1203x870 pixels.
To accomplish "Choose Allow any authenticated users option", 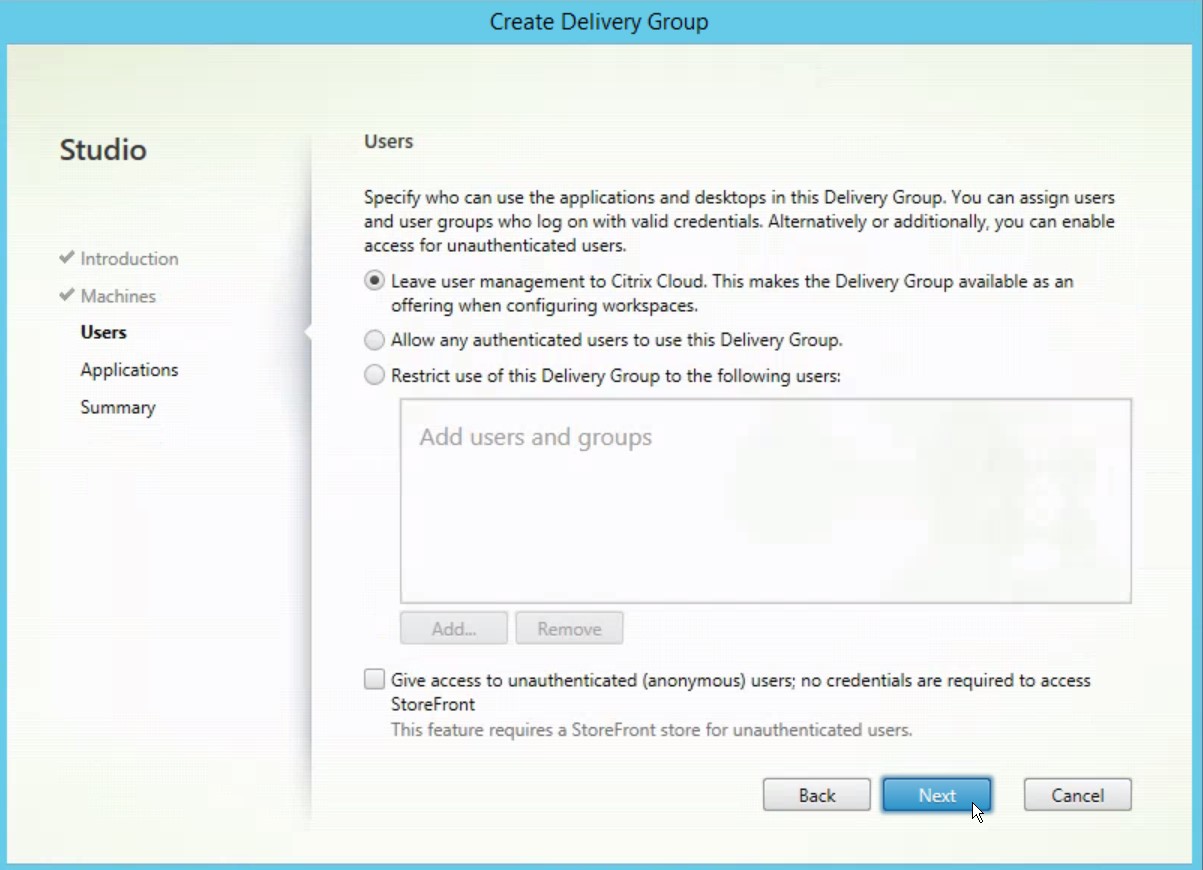I will coord(374,340).
